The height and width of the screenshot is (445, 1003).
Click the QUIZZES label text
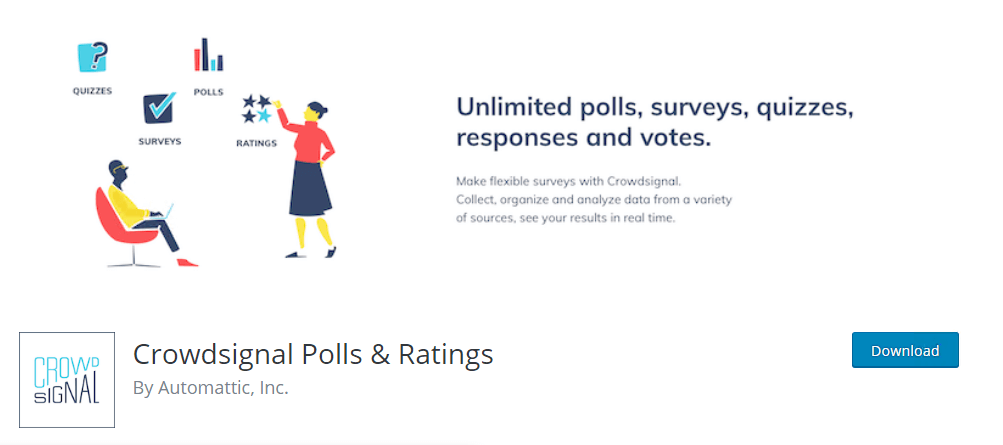(92, 91)
